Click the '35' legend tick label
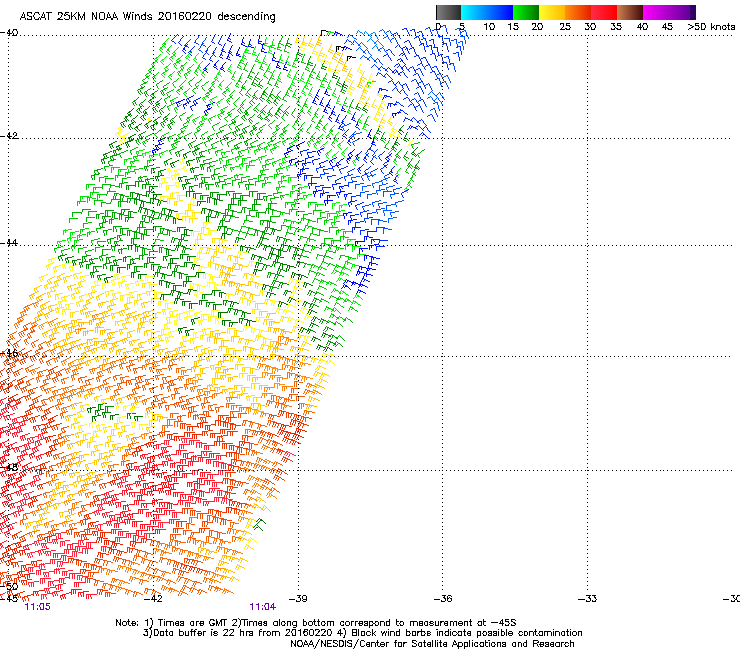Screen dimensions: 740x650 pos(616,27)
